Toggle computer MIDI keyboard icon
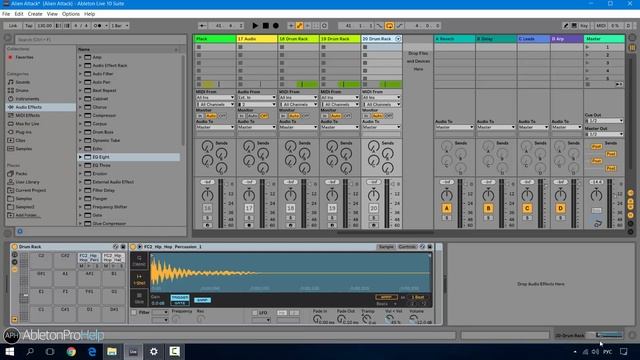Image resolution: width=640 pixels, height=360 pixels. [x=574, y=26]
